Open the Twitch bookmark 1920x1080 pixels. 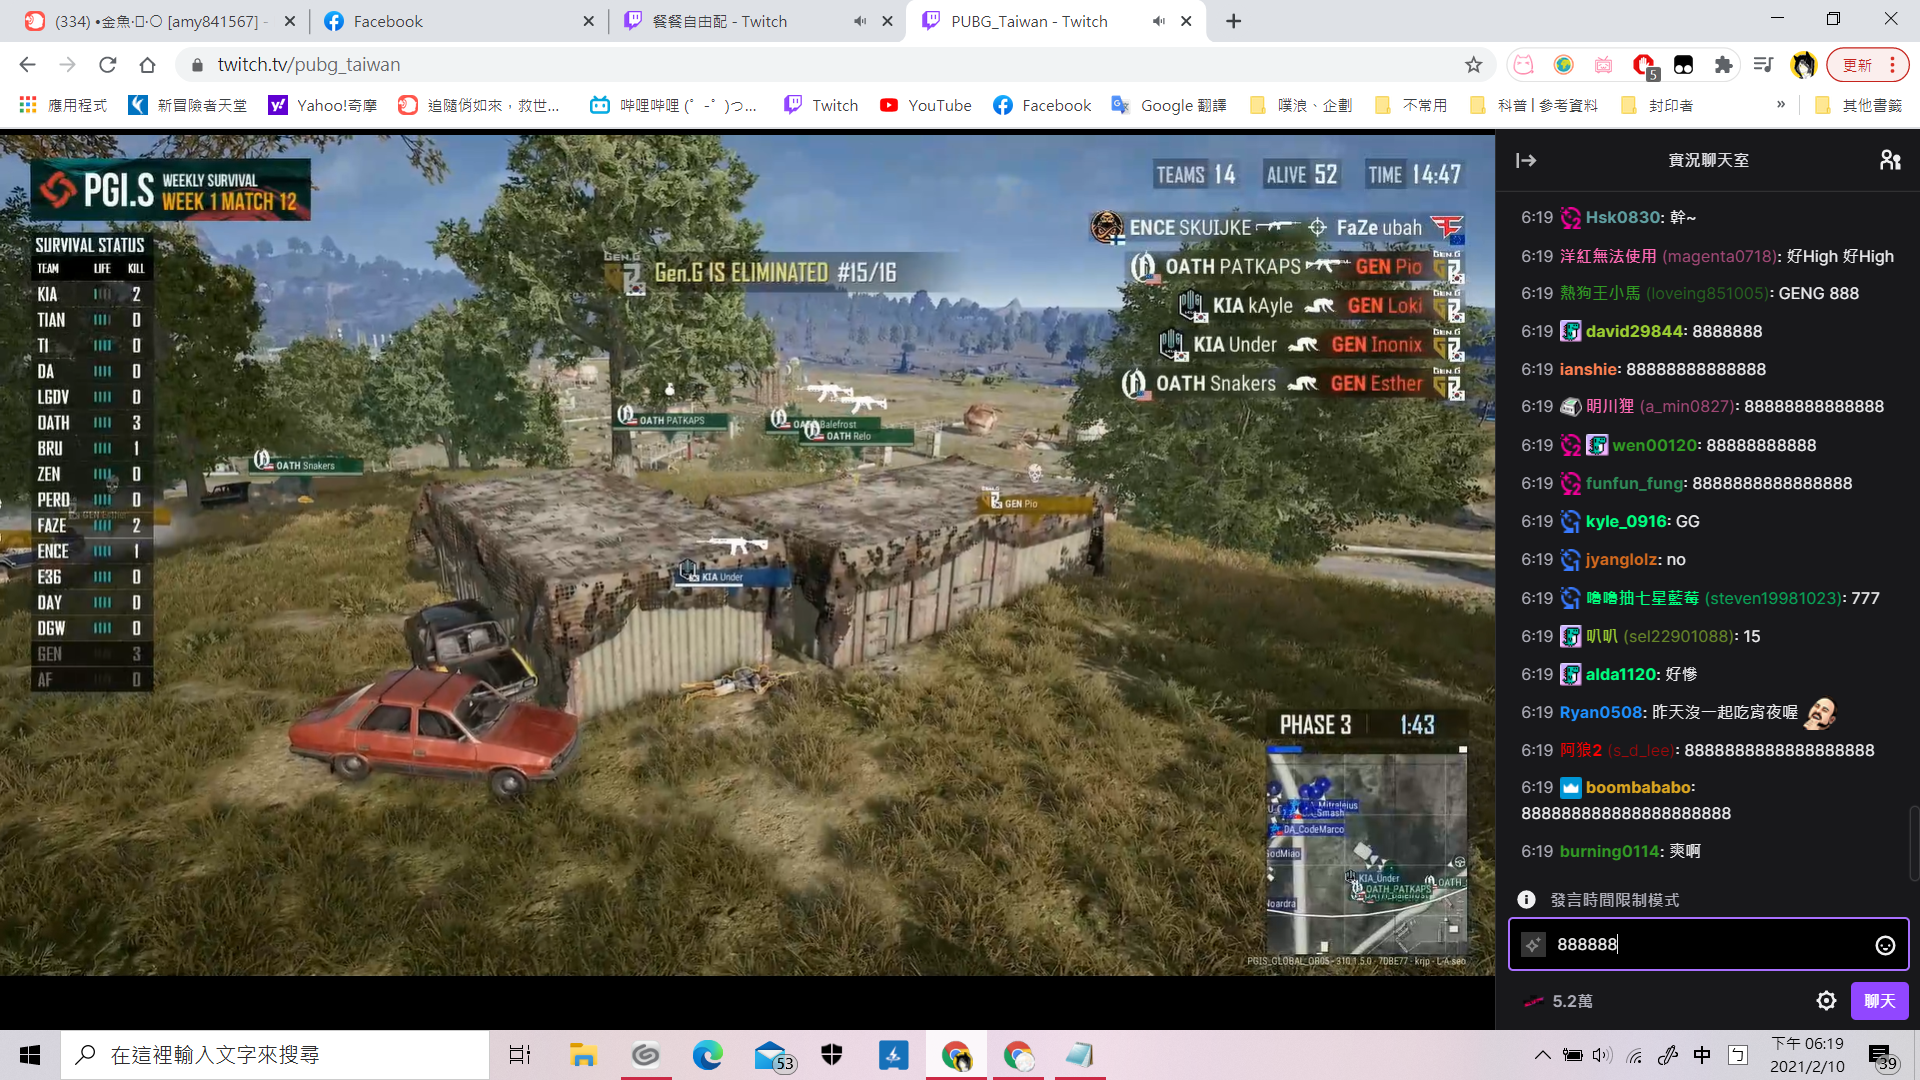pos(821,105)
